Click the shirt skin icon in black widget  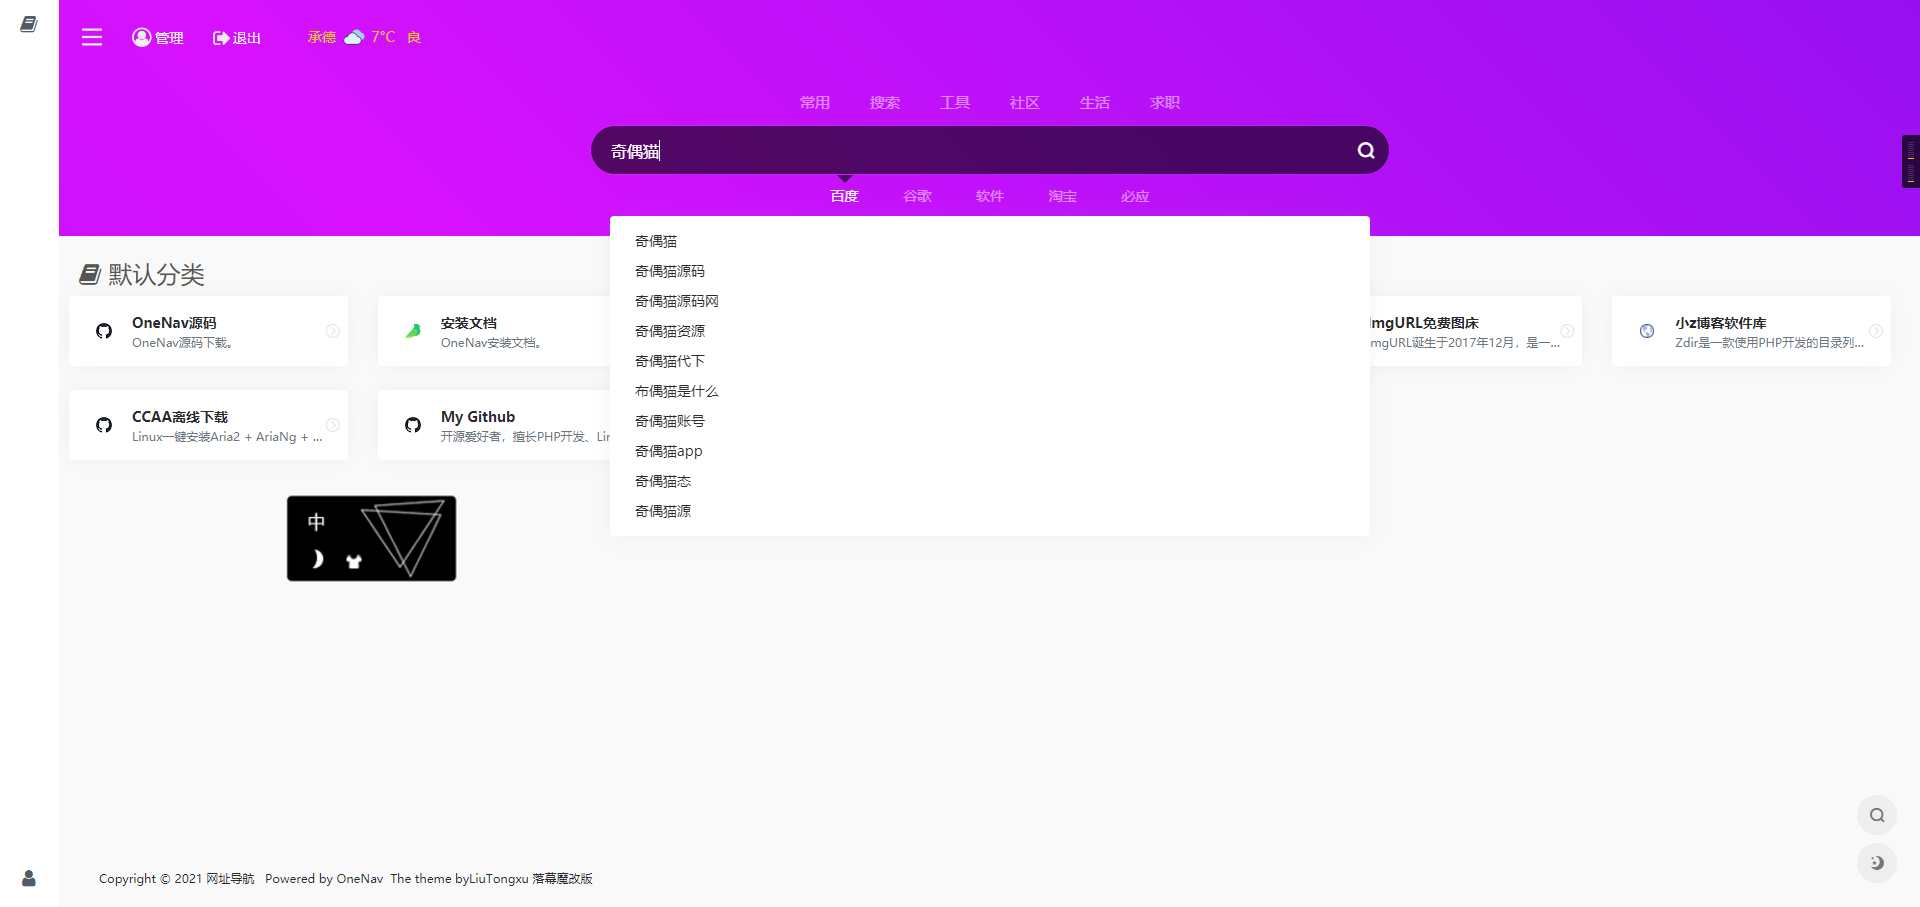click(x=353, y=561)
